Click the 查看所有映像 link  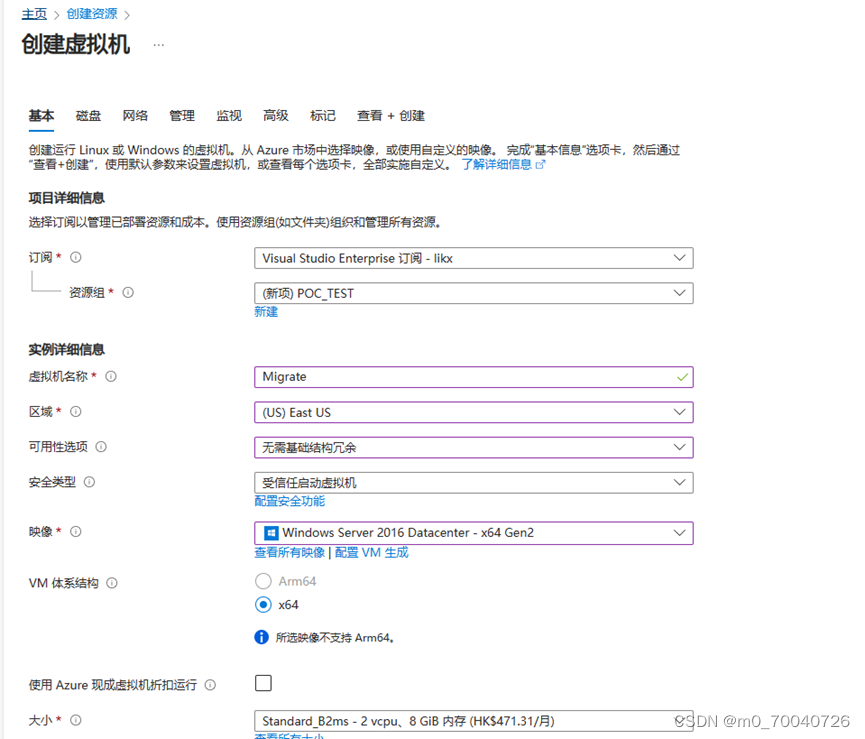(x=290, y=552)
